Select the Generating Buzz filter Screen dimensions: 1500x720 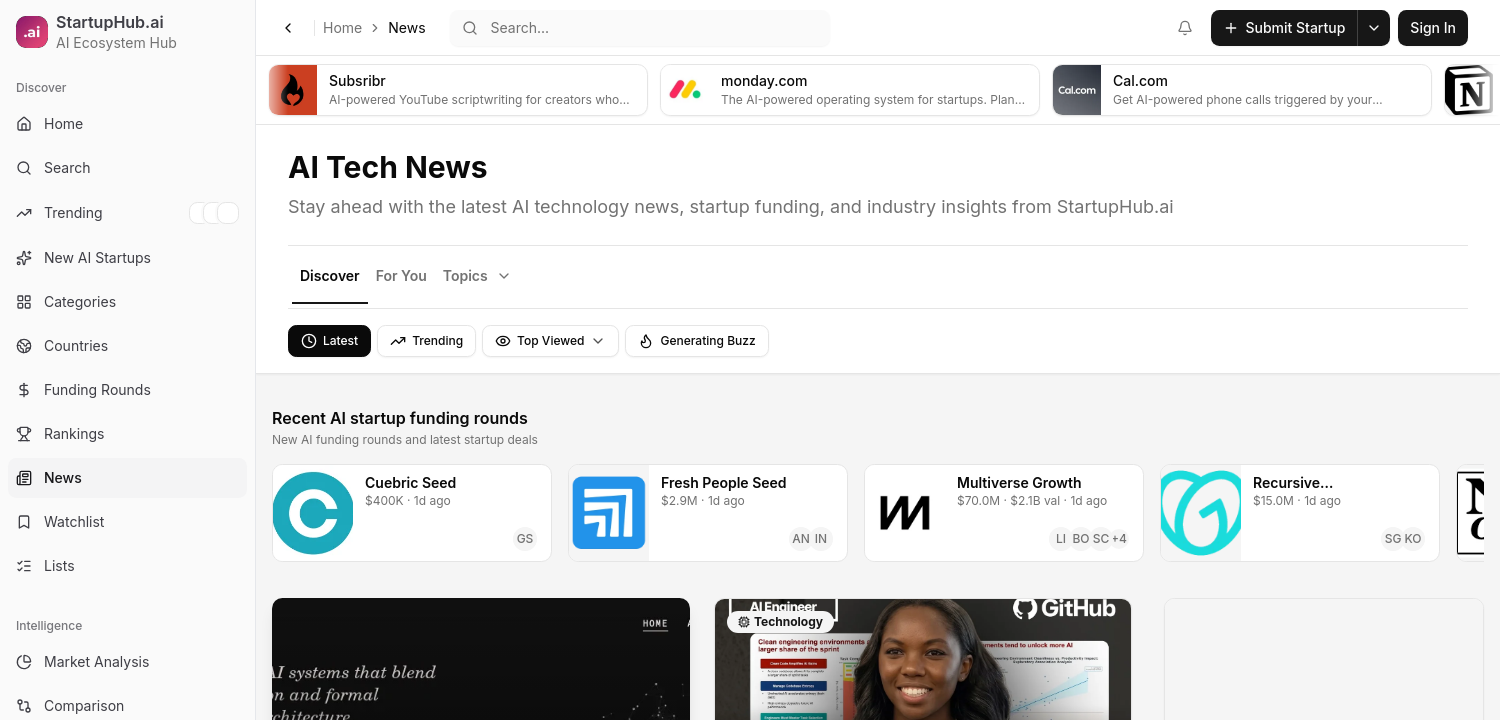pos(697,341)
